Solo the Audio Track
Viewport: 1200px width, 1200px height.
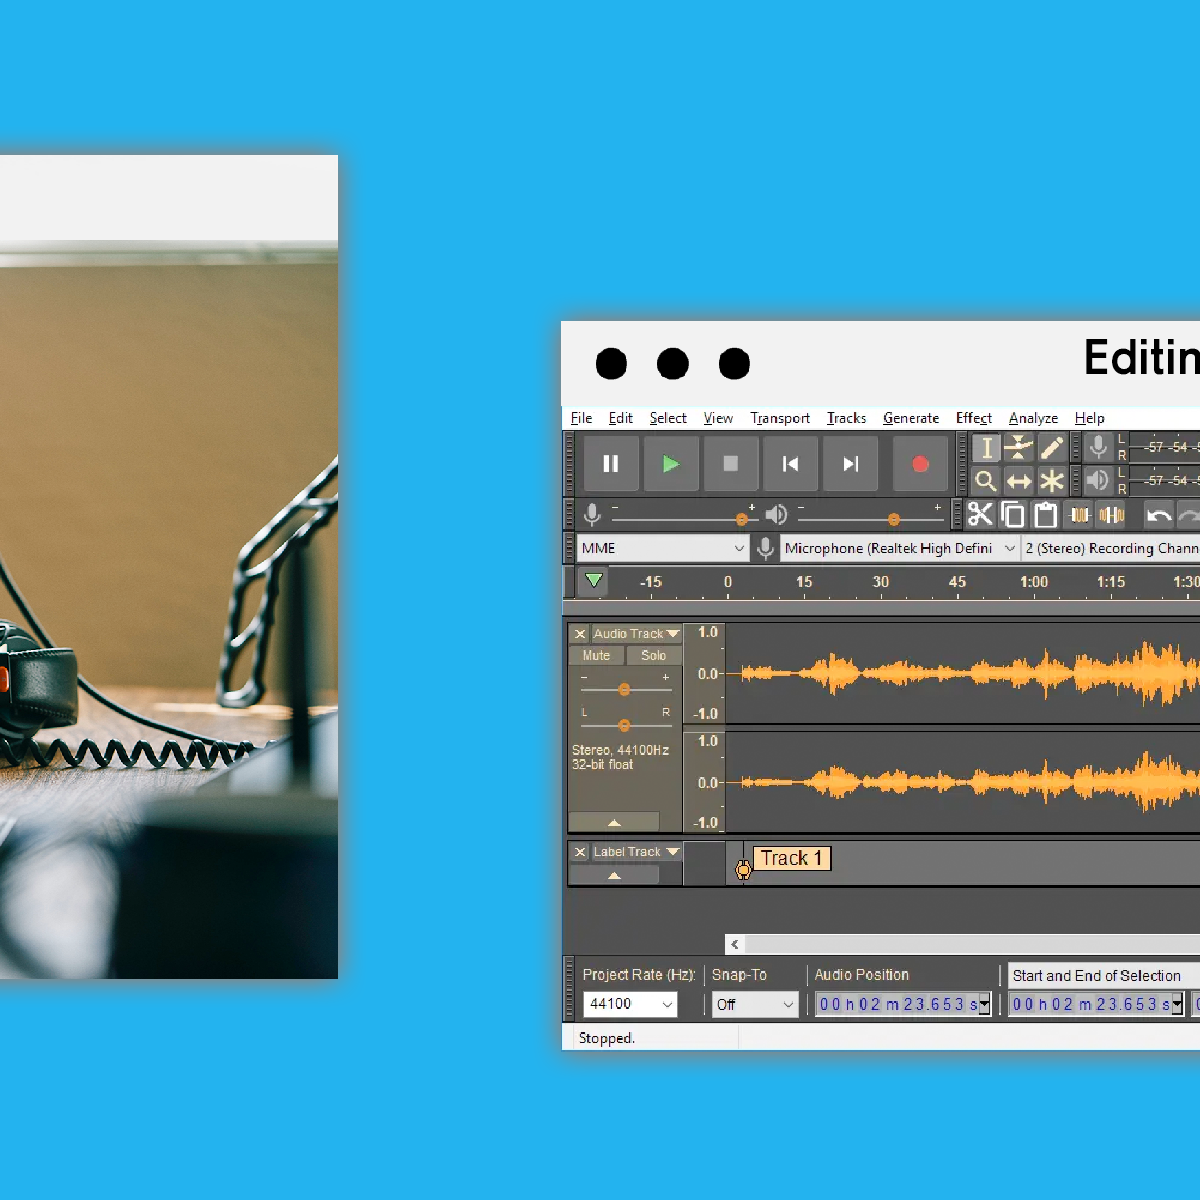(x=653, y=656)
